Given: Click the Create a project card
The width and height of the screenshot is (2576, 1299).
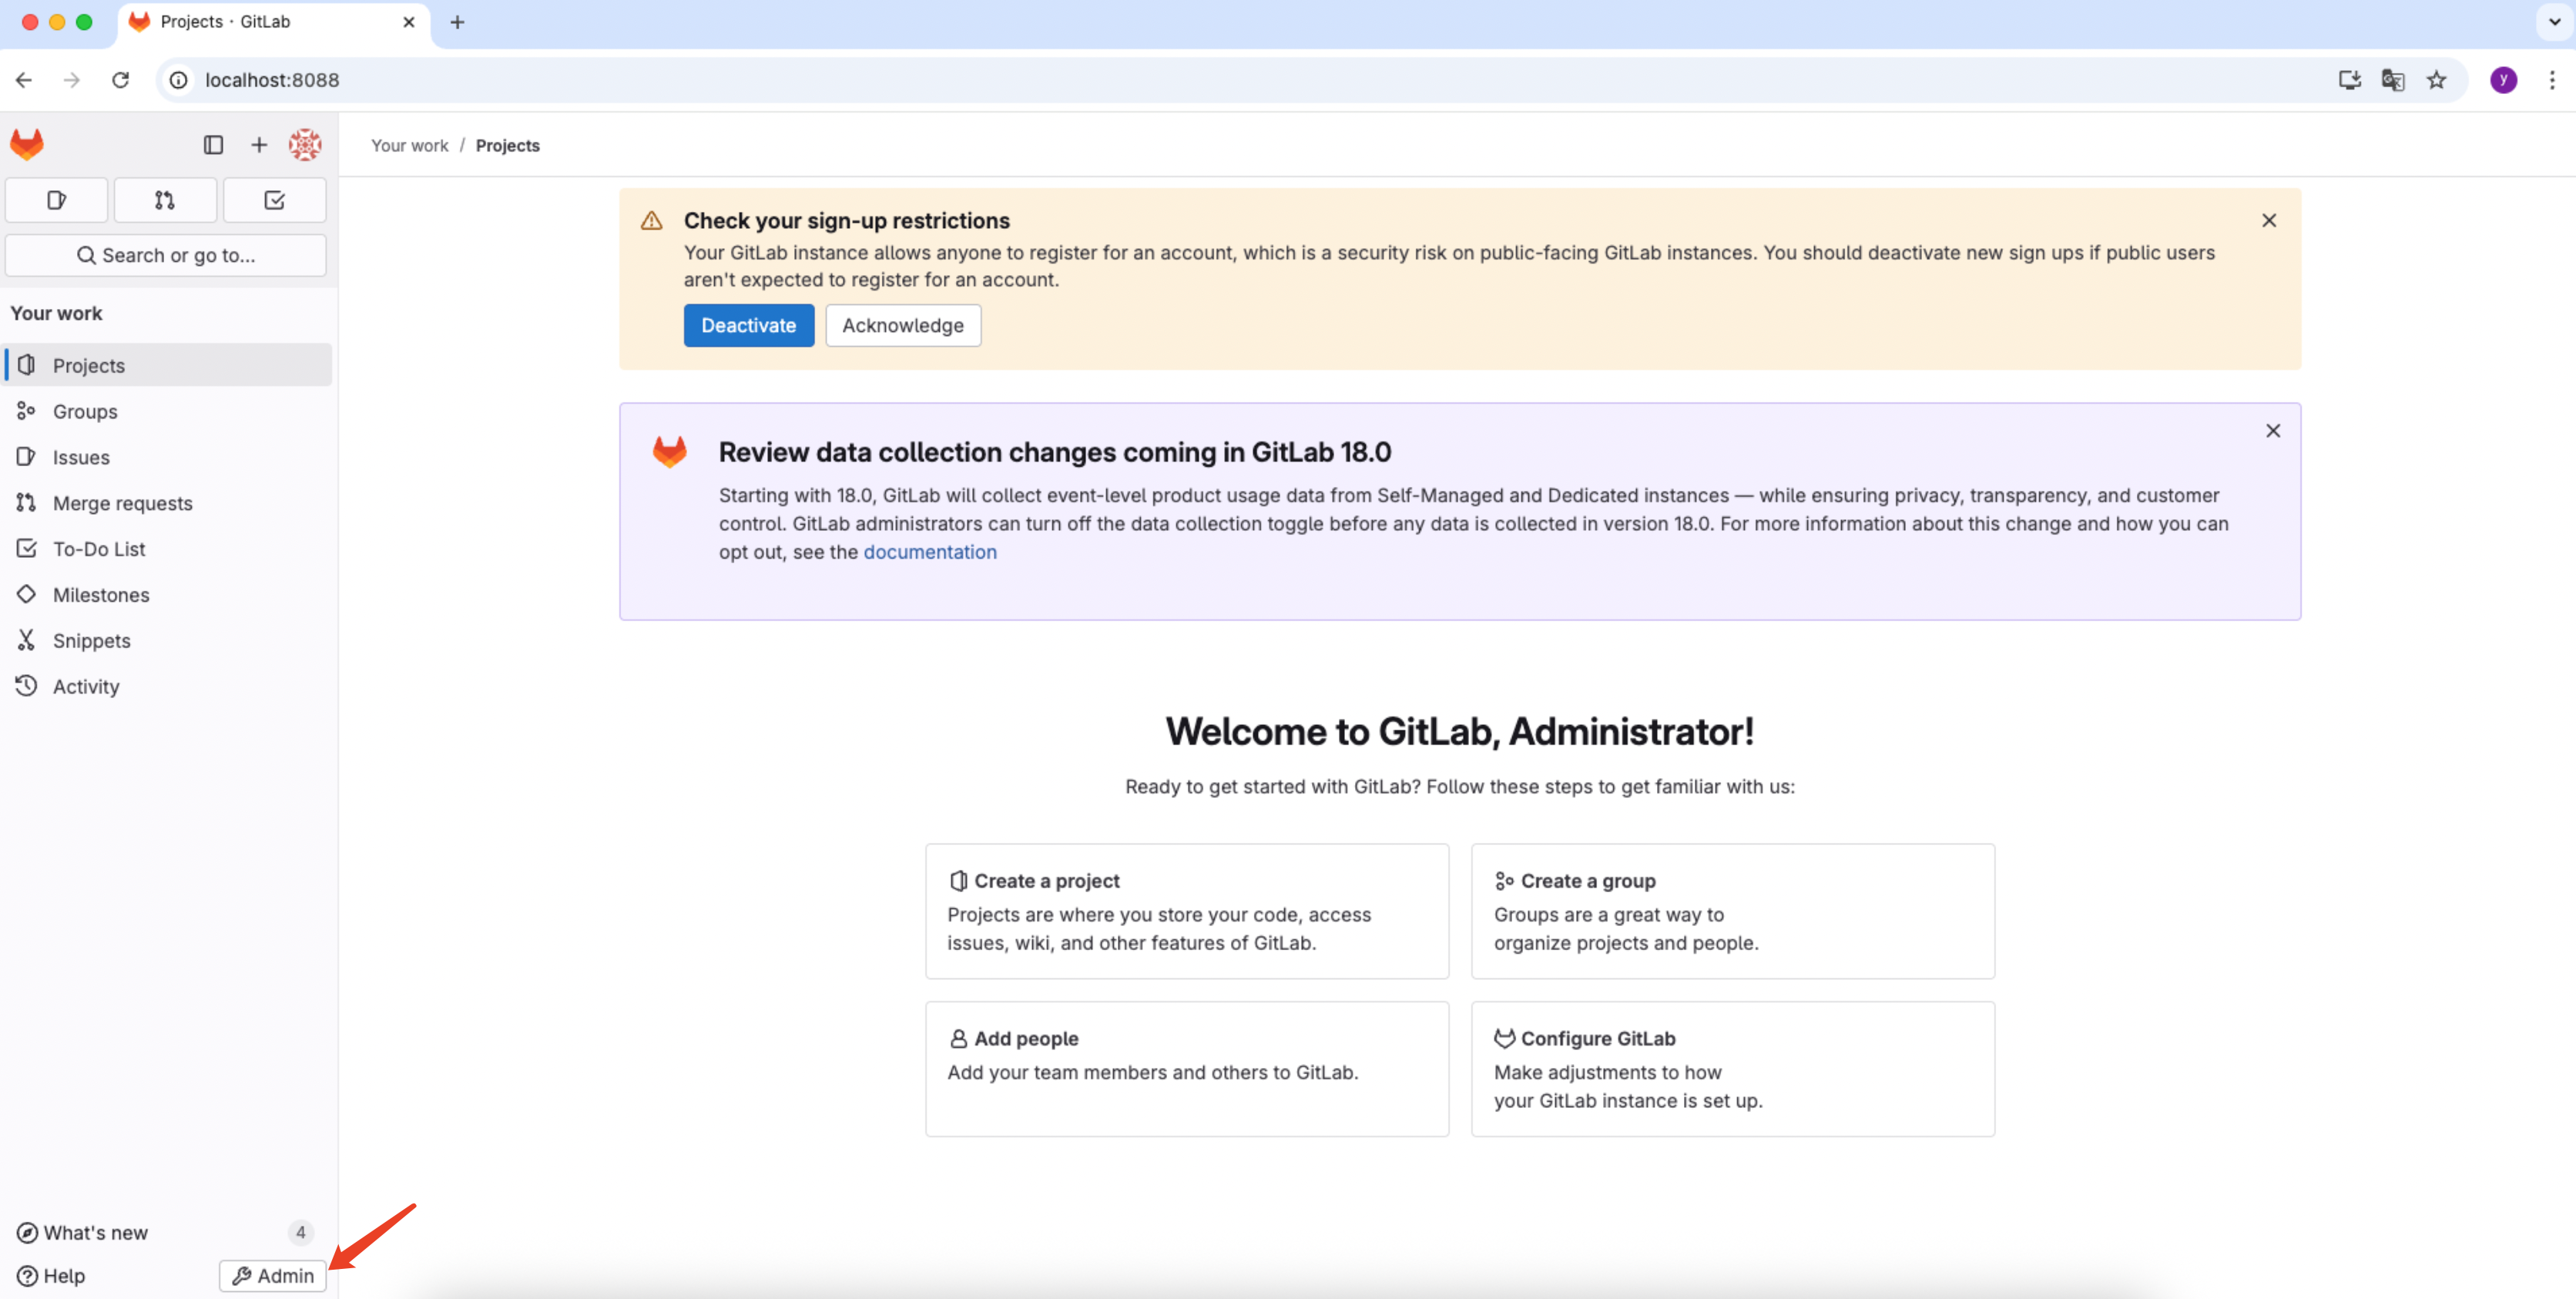Looking at the screenshot, I should (x=1186, y=910).
